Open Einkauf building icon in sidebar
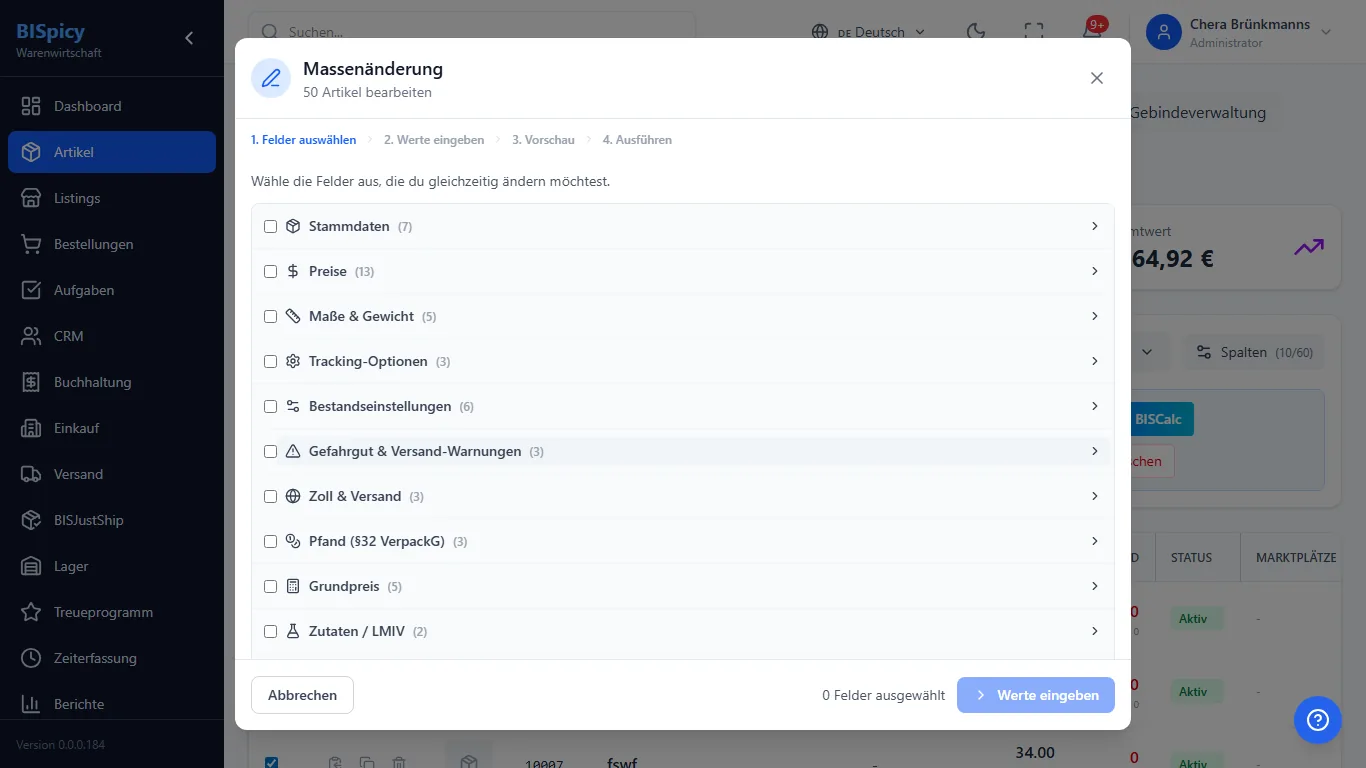This screenshot has width=1366, height=768. 31,428
